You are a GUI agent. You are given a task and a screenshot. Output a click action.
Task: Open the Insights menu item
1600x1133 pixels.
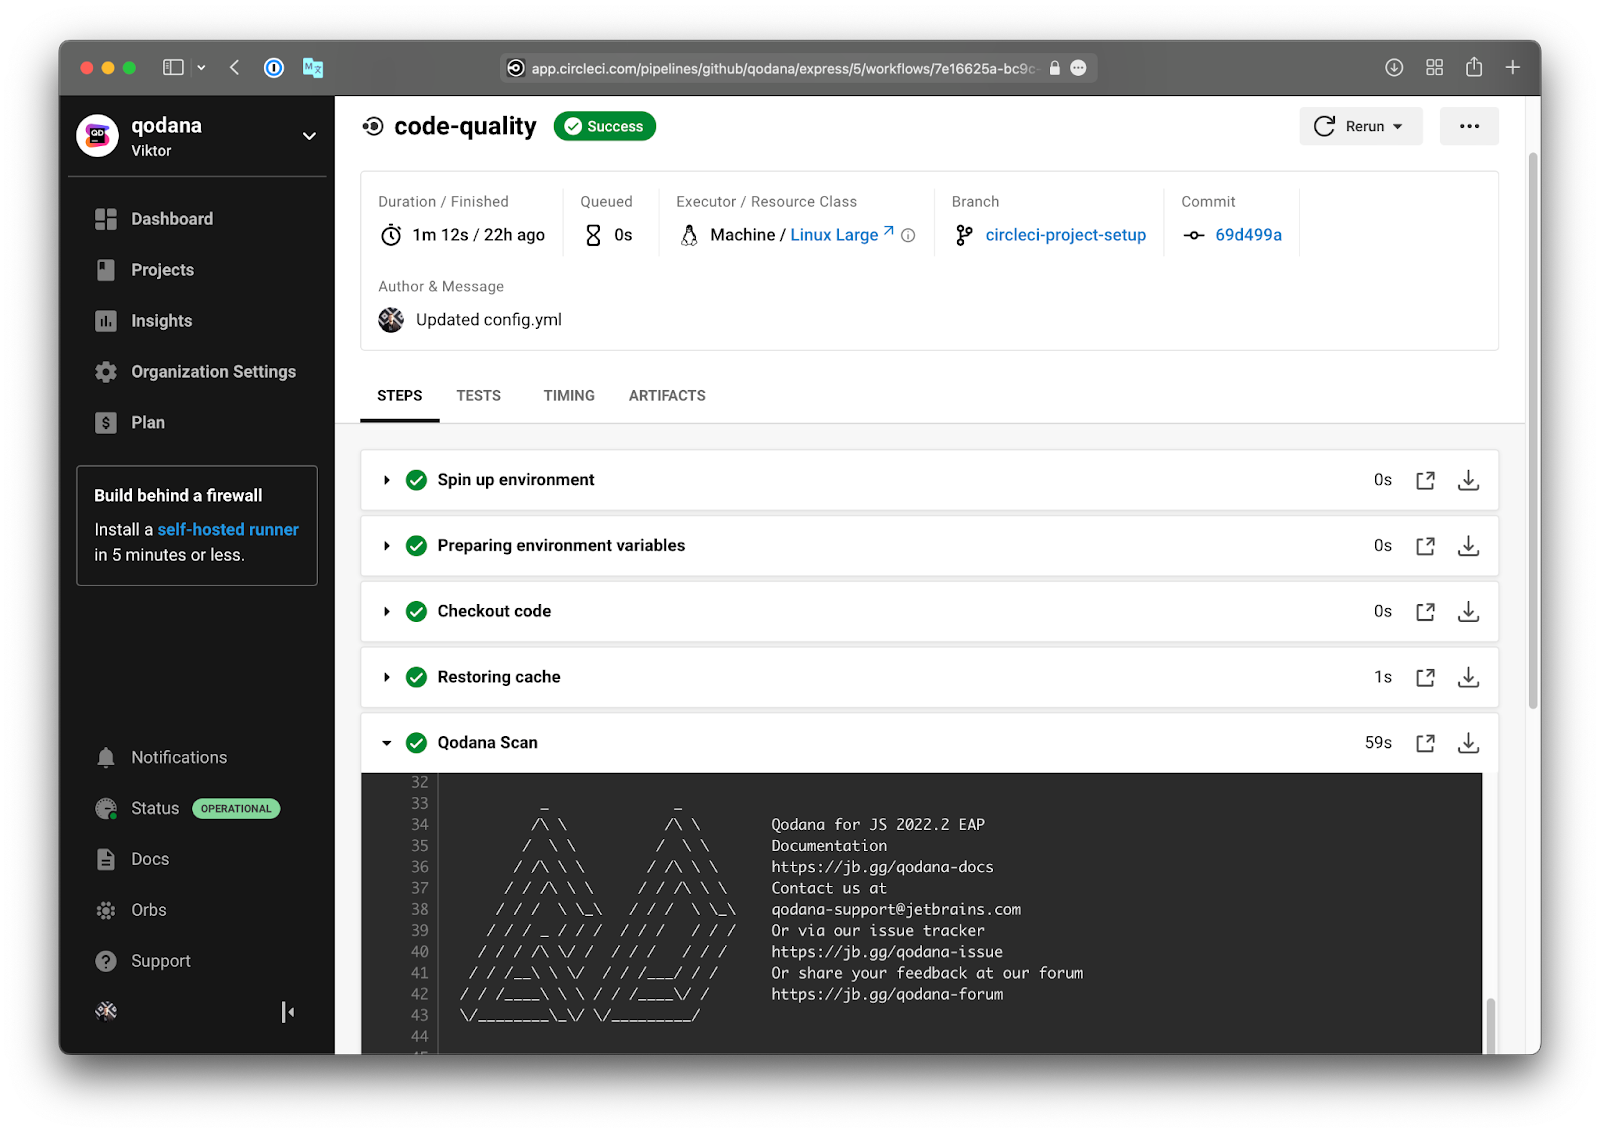(162, 321)
